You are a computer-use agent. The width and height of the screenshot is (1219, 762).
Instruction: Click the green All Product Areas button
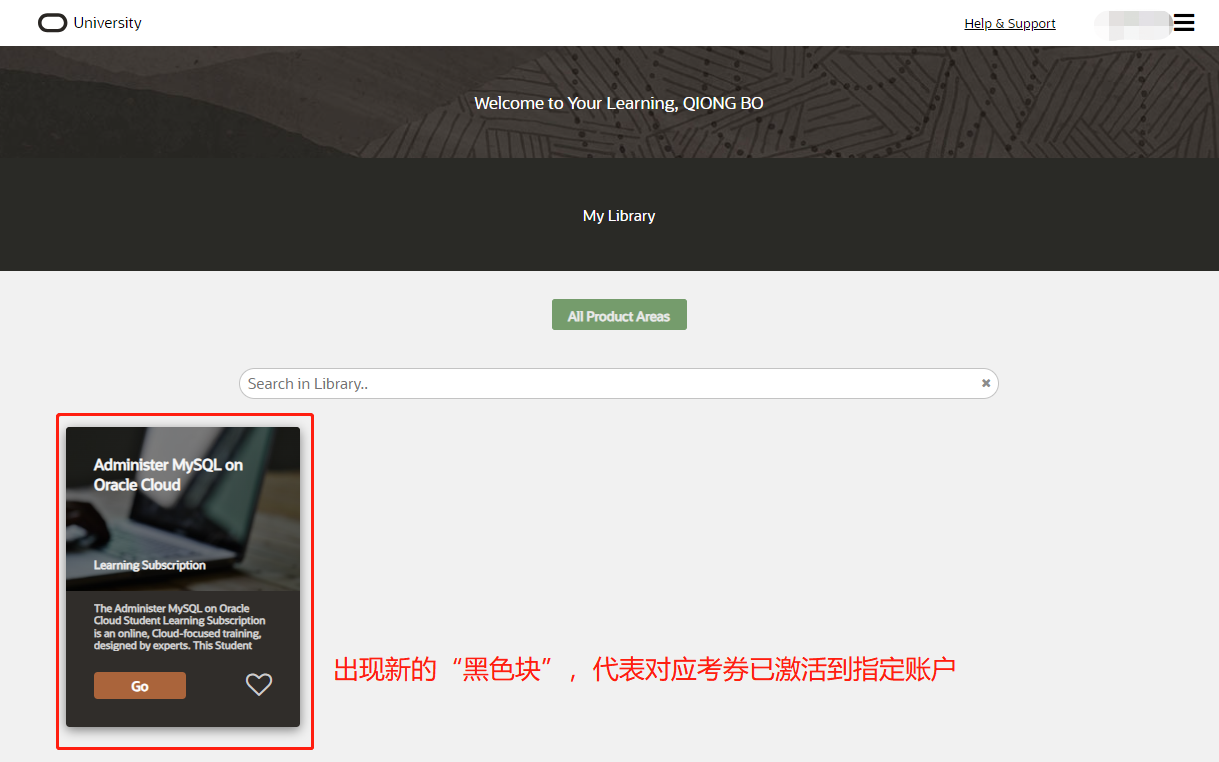(x=619, y=314)
